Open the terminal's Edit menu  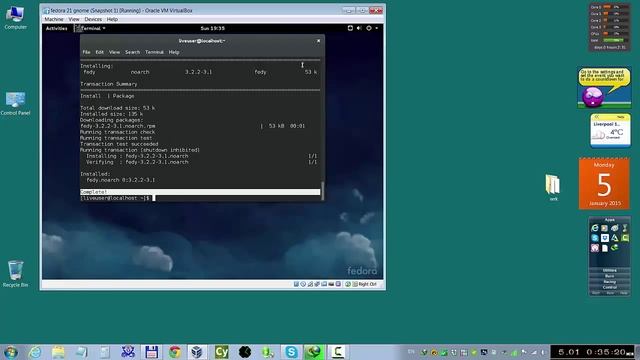click(x=99, y=52)
